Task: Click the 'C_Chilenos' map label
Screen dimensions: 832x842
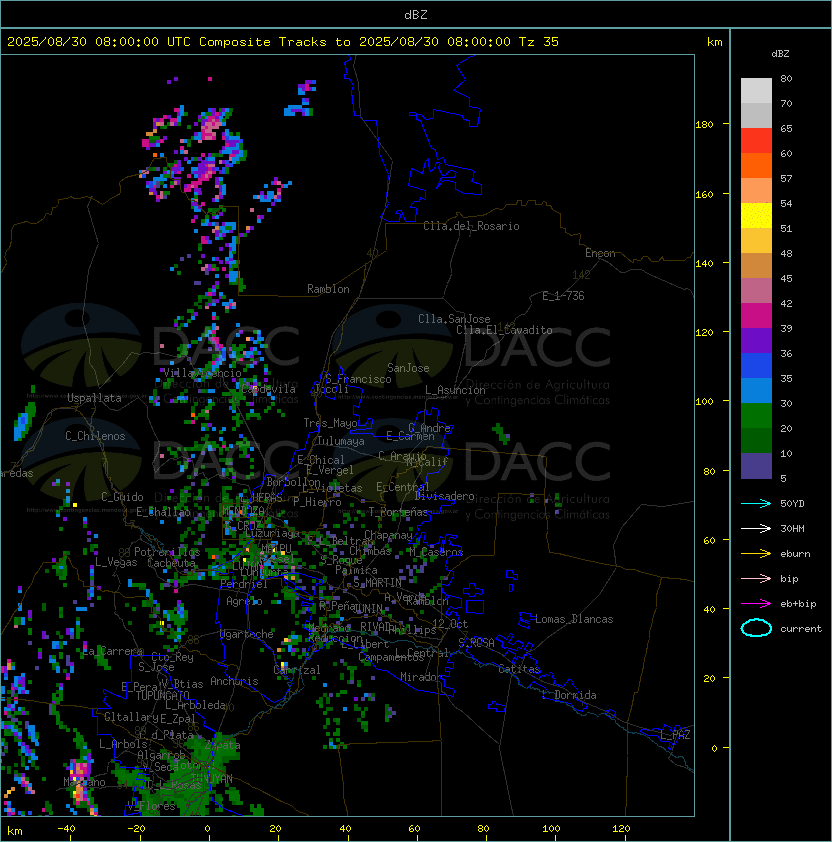Action: click(x=95, y=436)
